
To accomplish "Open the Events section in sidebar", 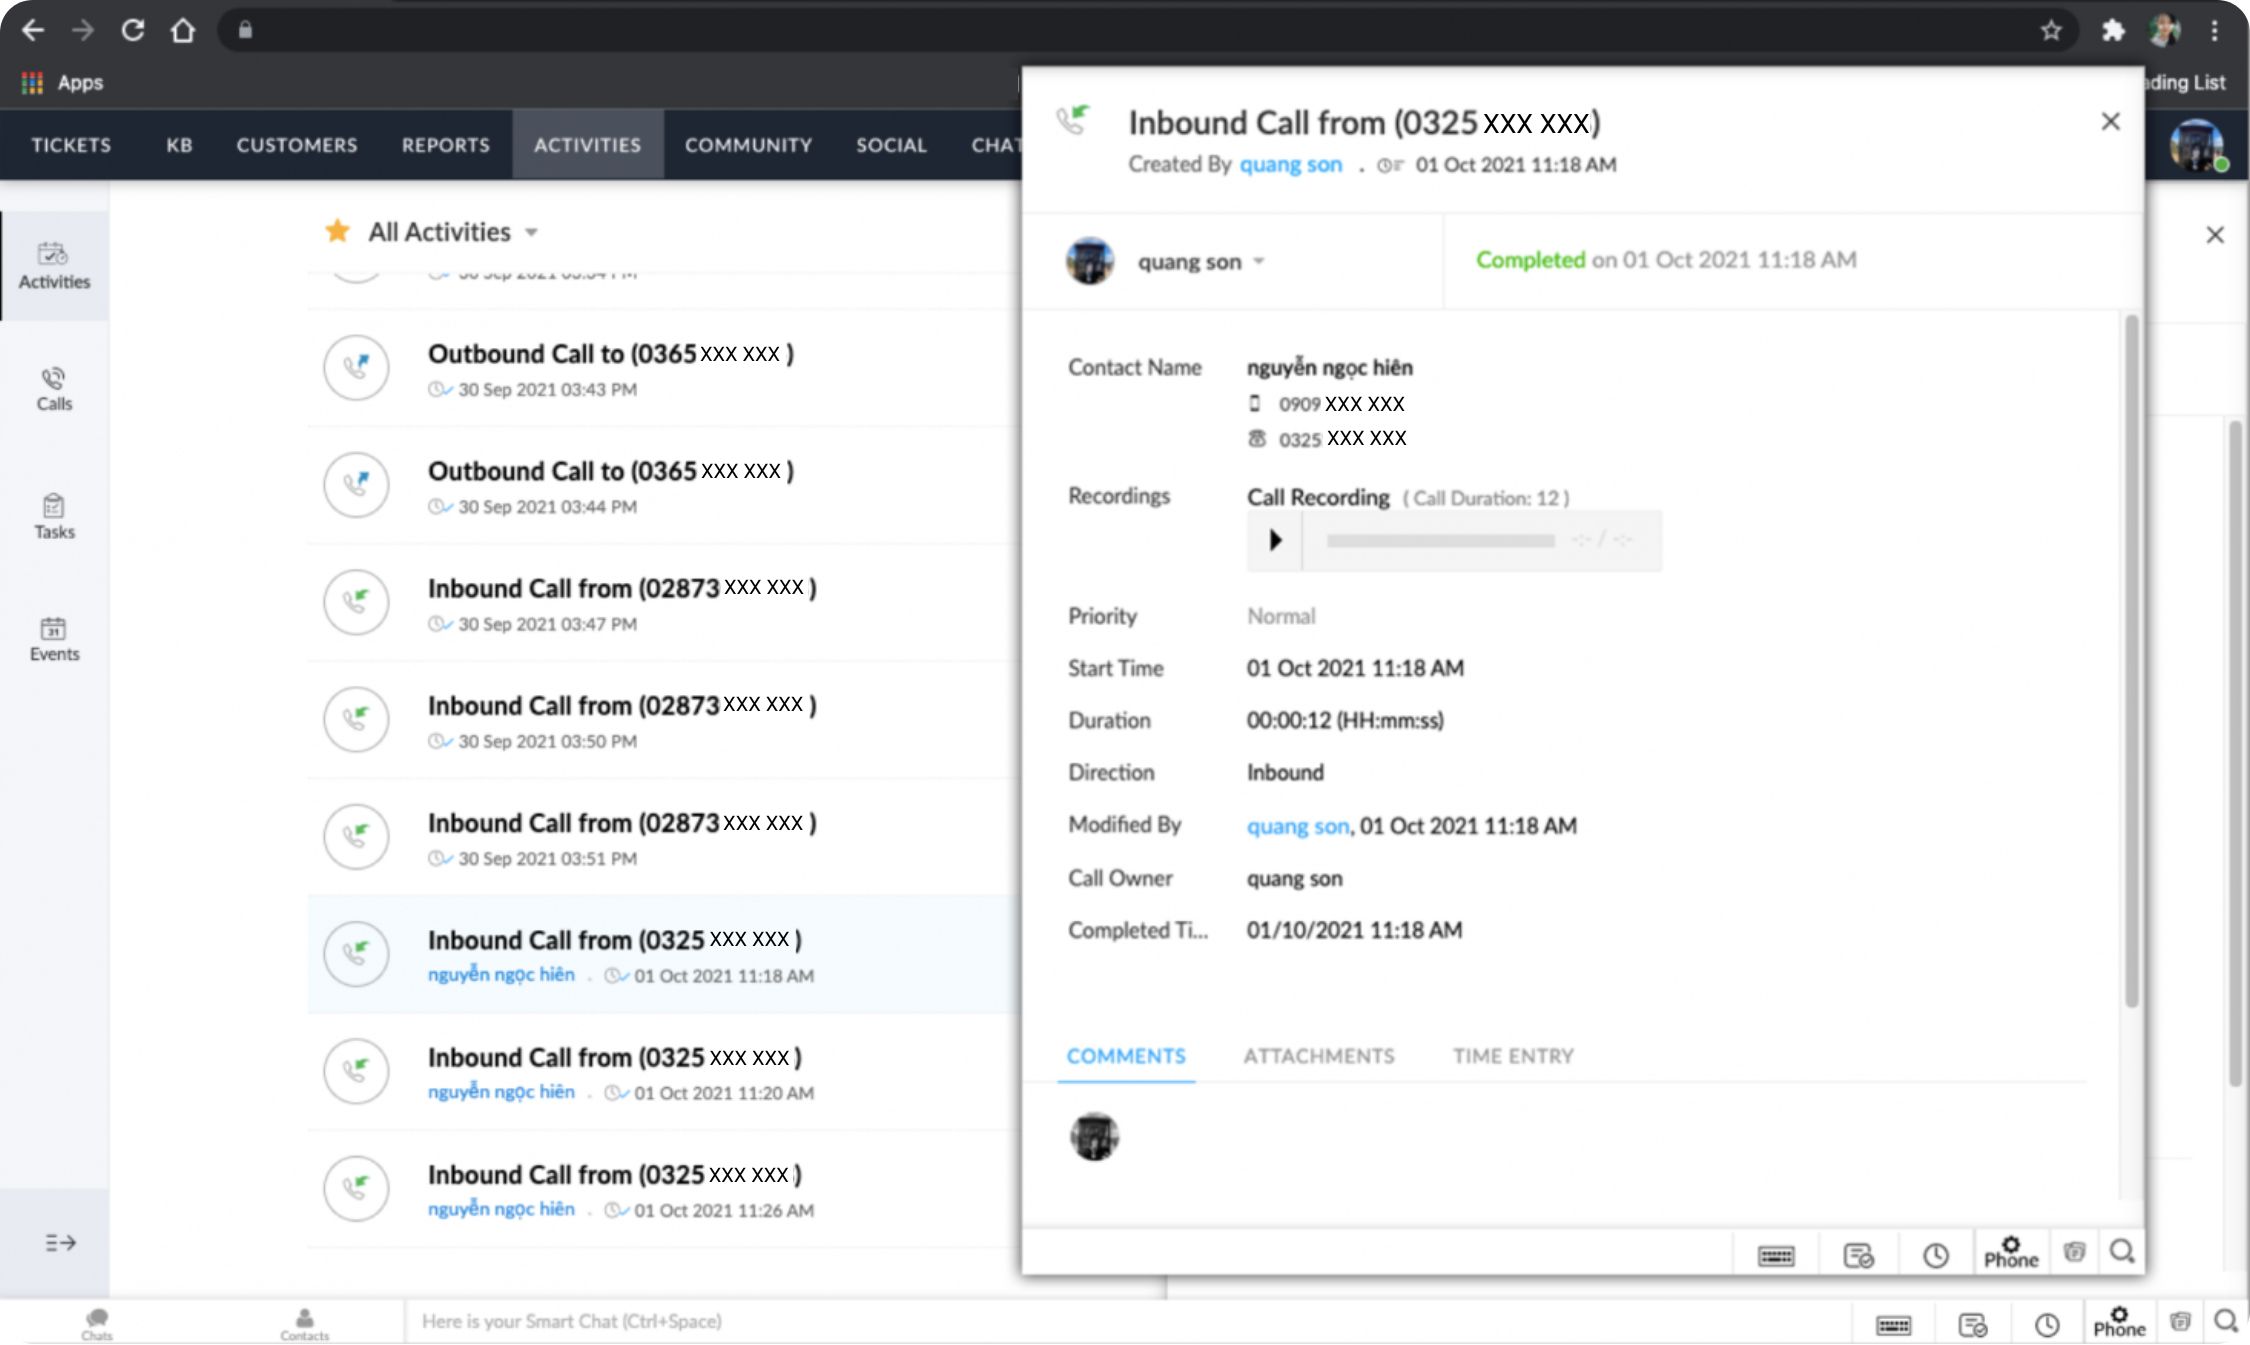I will (x=54, y=638).
